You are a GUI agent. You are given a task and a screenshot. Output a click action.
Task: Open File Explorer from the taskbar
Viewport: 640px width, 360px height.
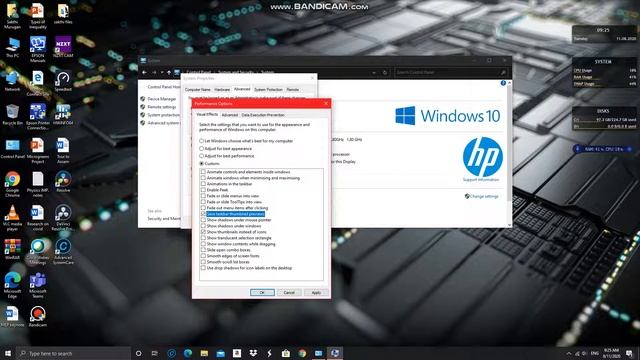click(x=204, y=353)
